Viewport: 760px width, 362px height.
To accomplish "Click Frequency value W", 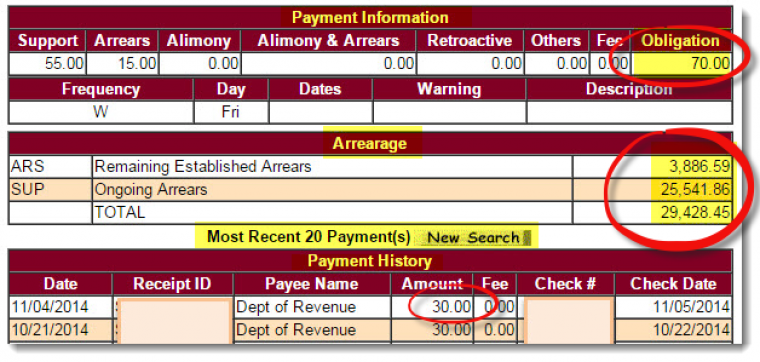I will coord(101,112).
